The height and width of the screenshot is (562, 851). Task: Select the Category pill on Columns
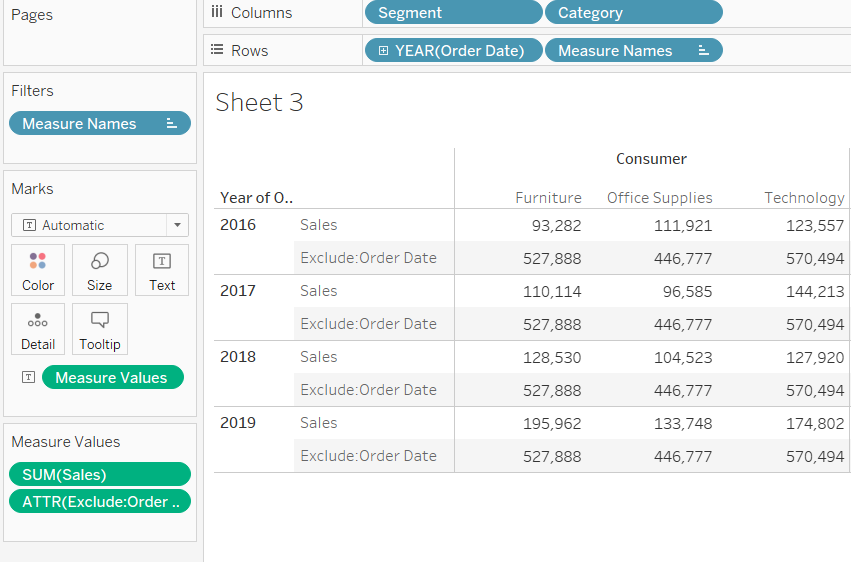633,12
